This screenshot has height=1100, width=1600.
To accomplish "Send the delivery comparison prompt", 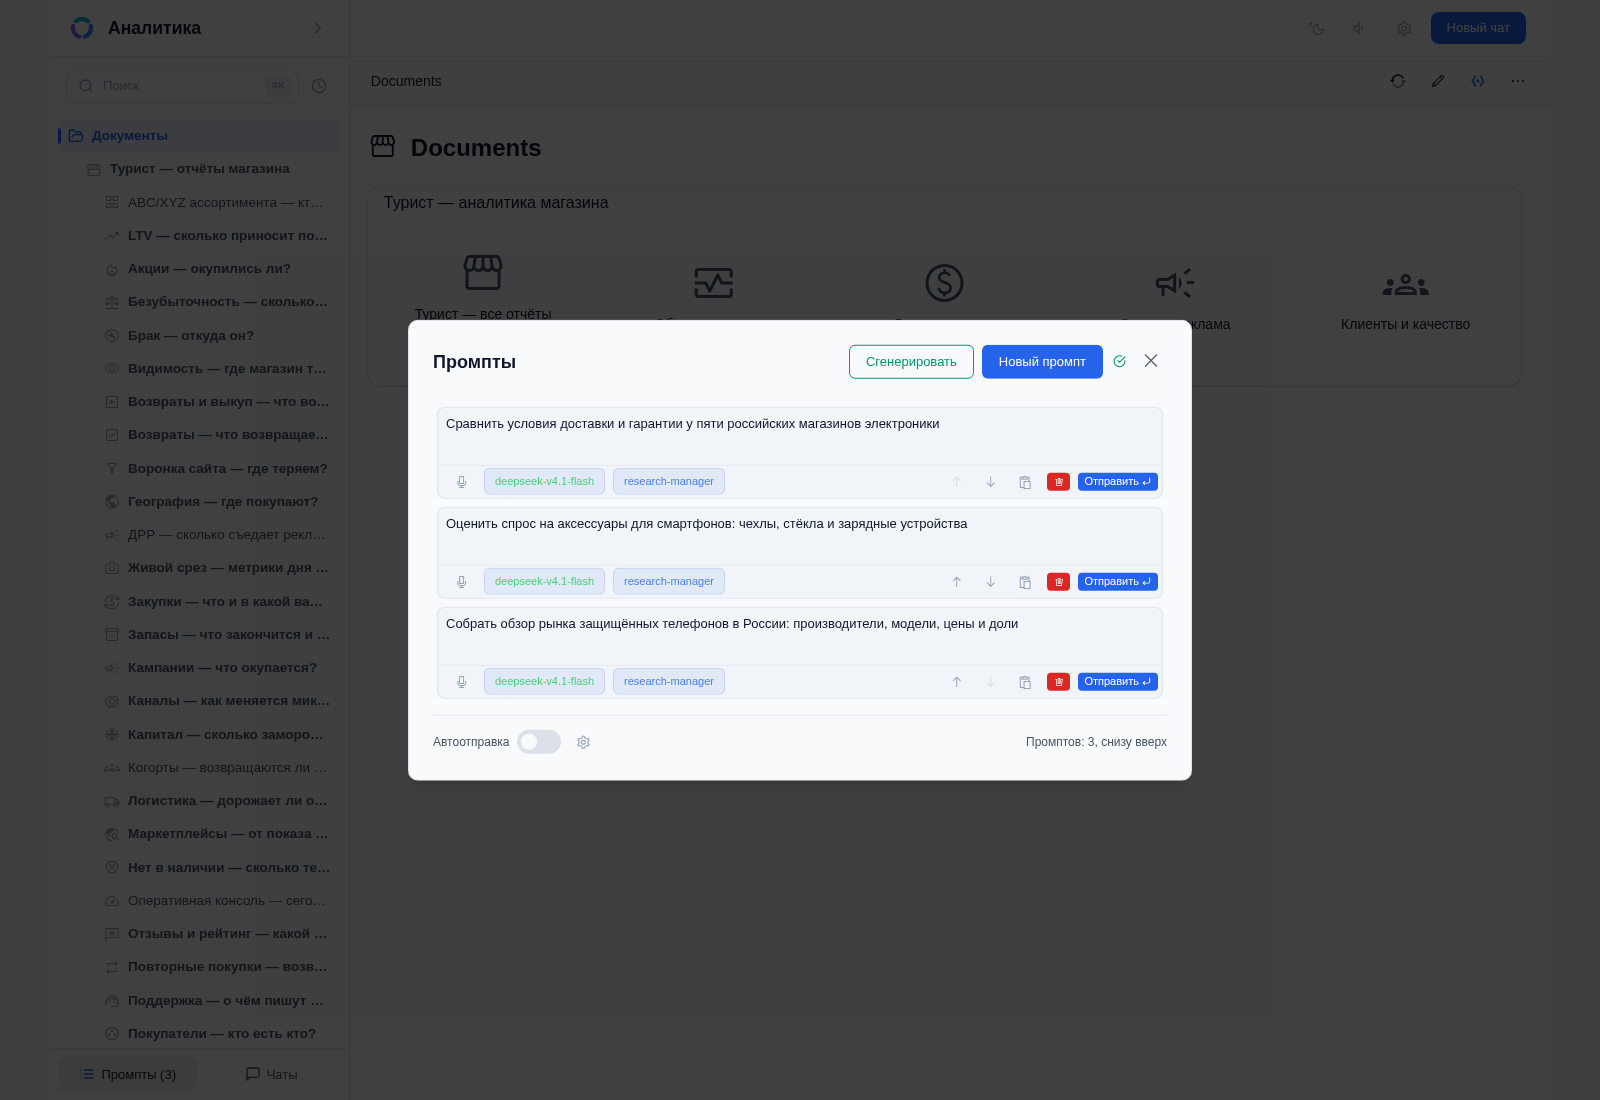I will tap(1117, 482).
